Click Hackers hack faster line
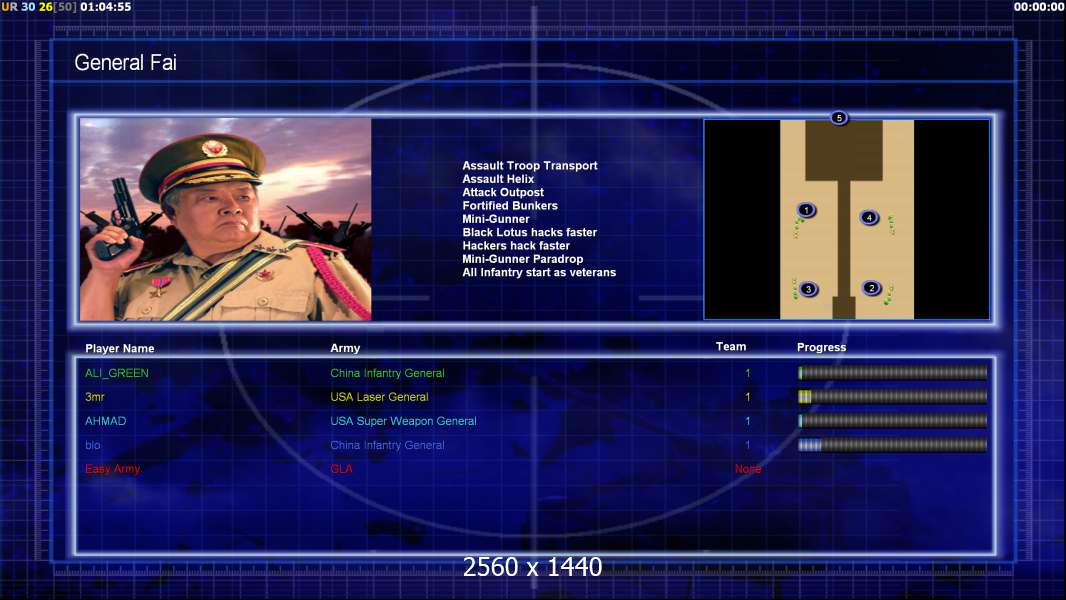 (x=516, y=245)
